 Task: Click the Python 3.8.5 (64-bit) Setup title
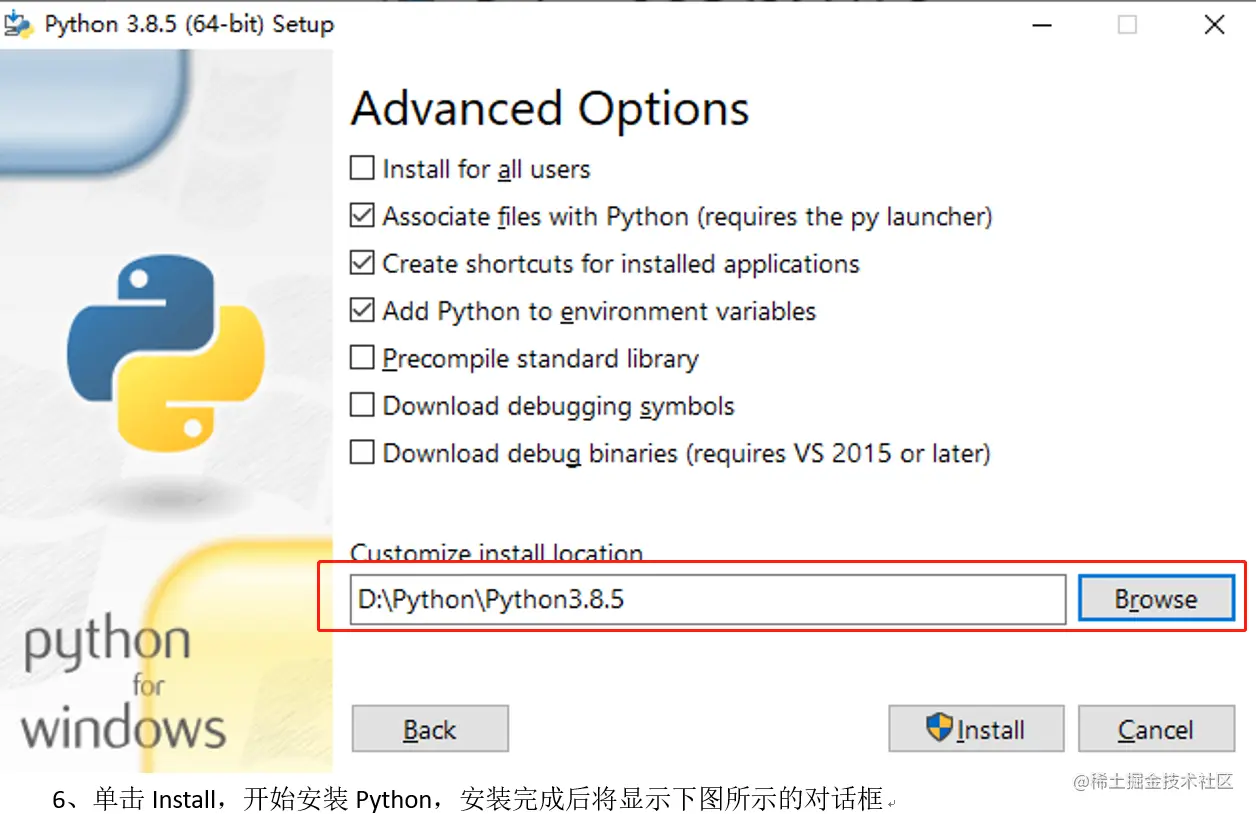(189, 24)
